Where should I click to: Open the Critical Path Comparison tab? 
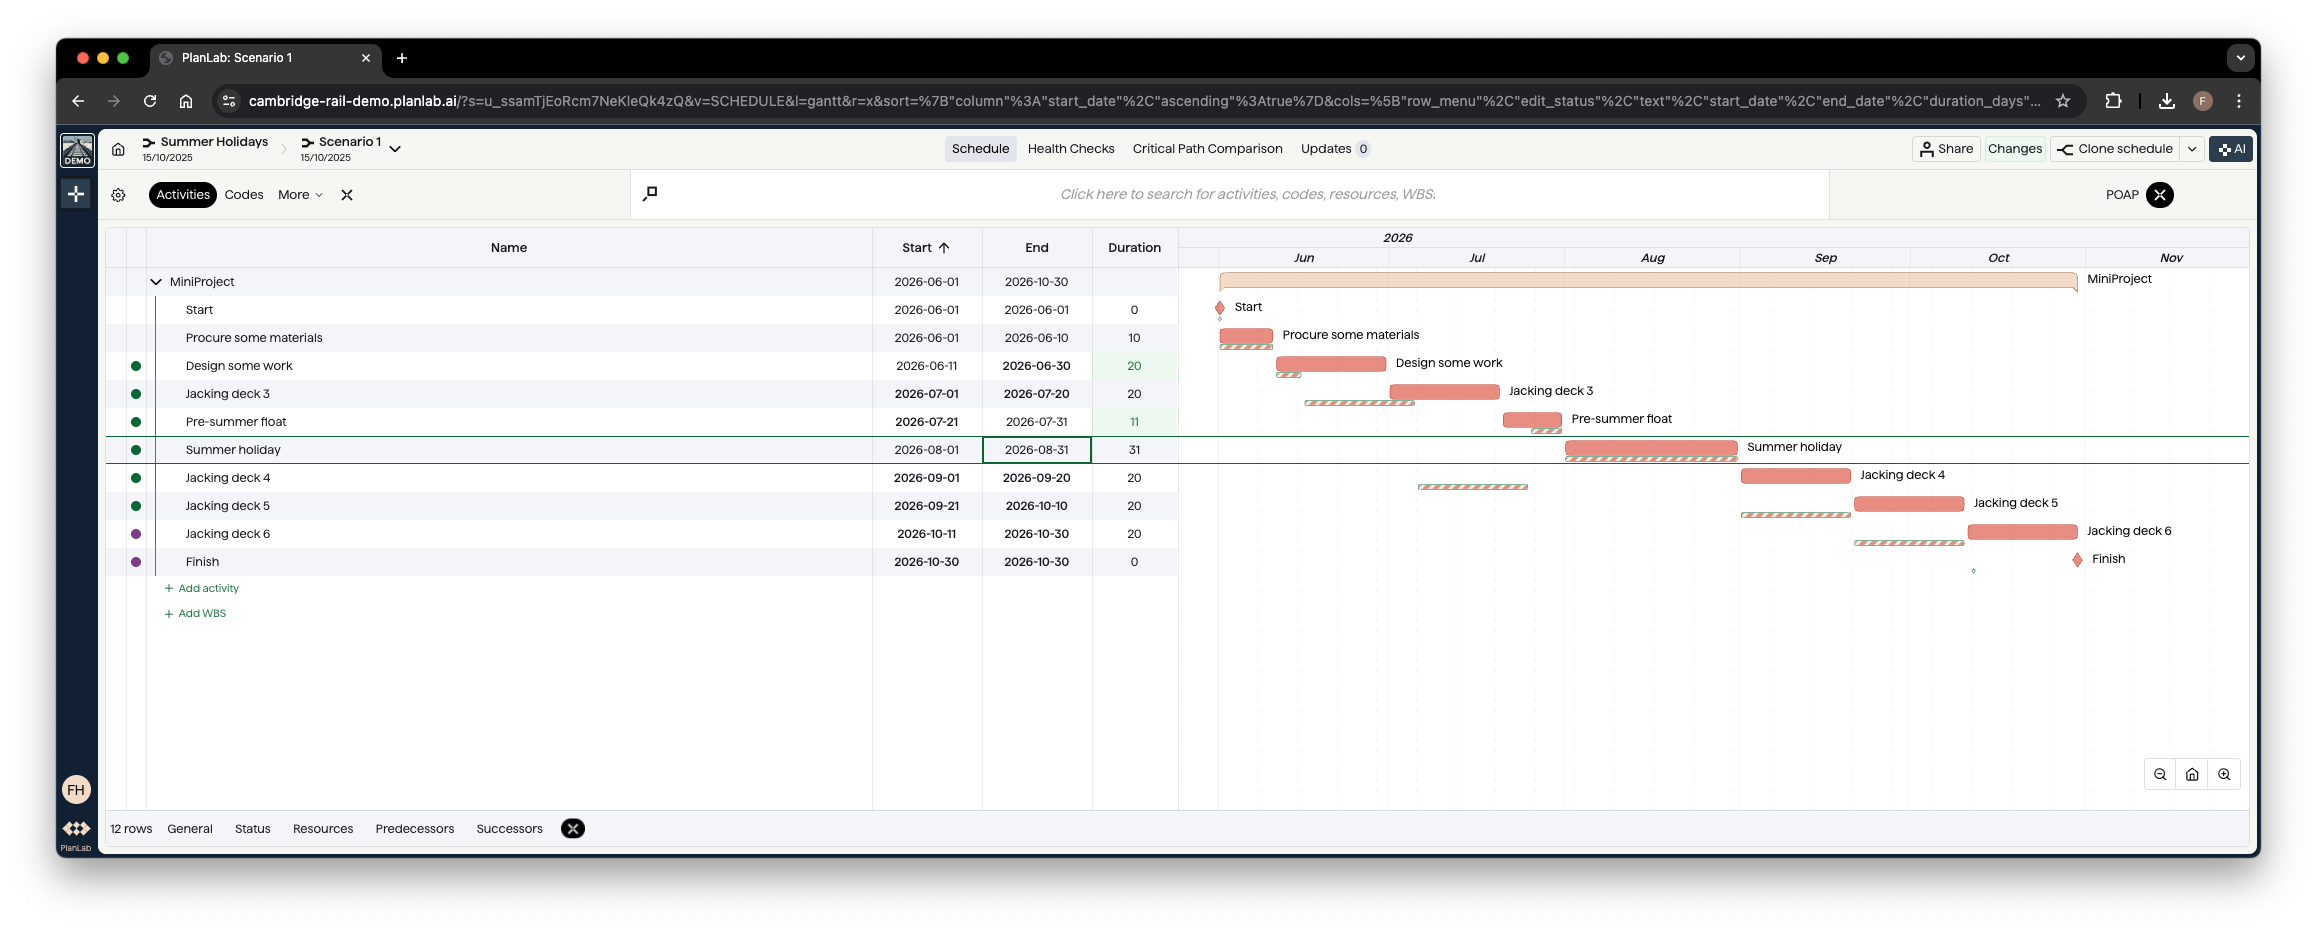pyautogui.click(x=1207, y=149)
